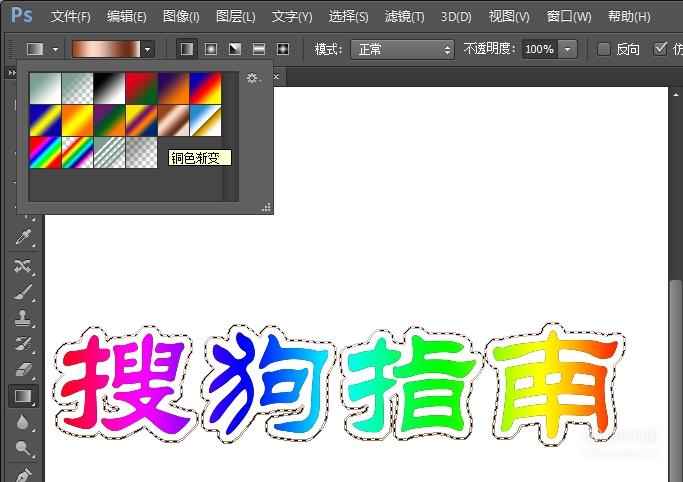Select the Brush tool

[x=23, y=292]
